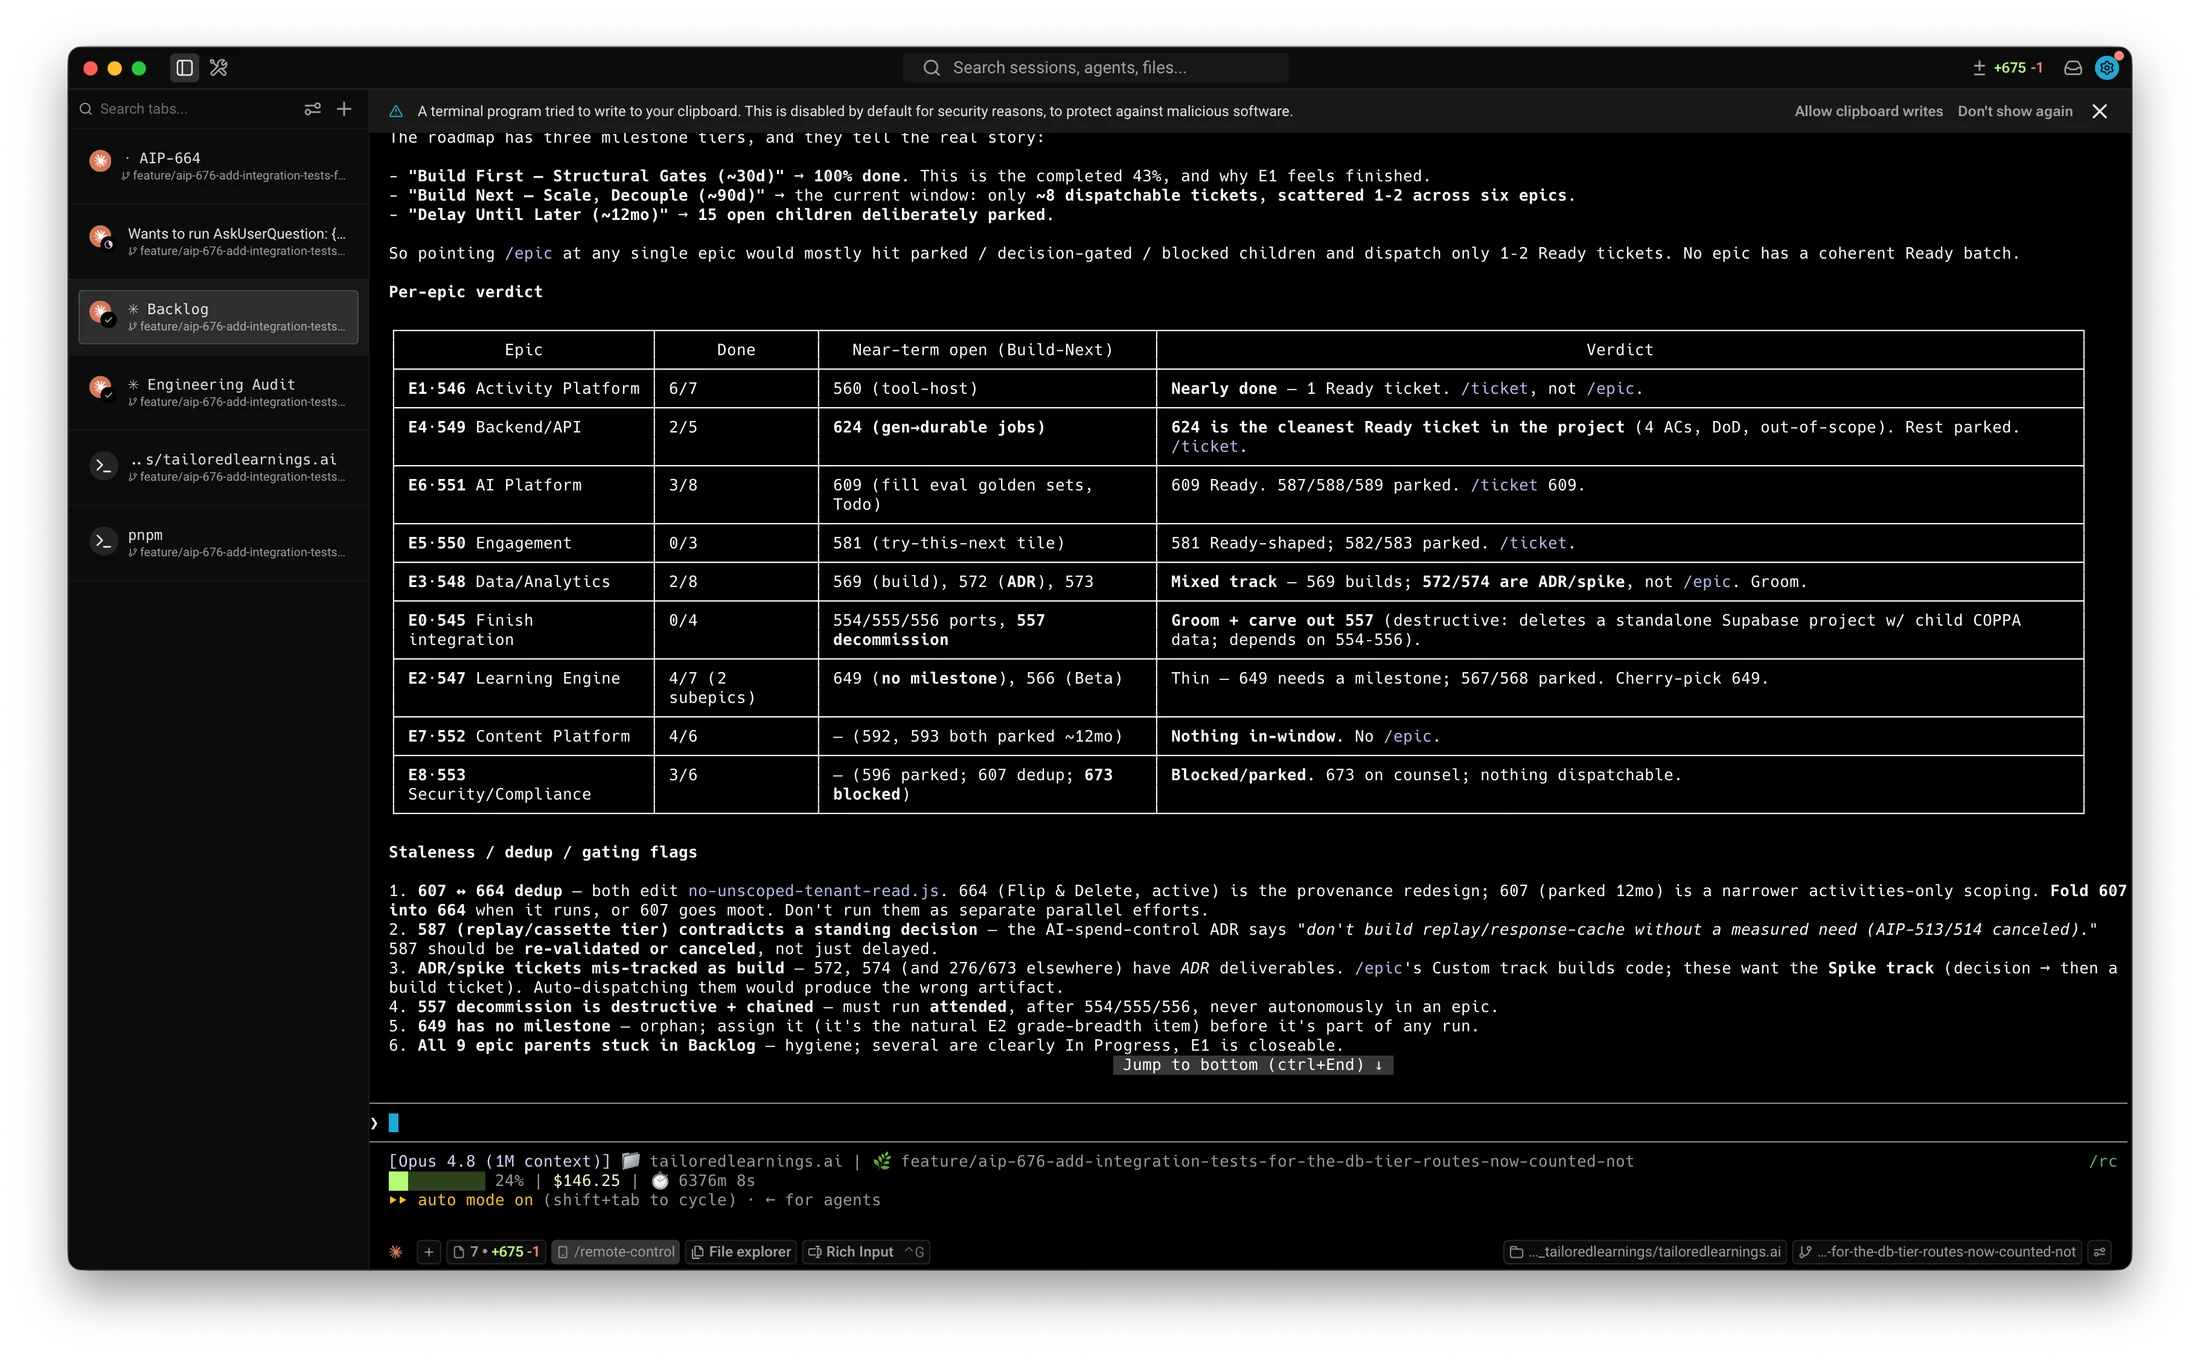Click the Verdict column header
Image resolution: width=2200 pixels, height=1360 pixels.
pyautogui.click(x=1619, y=350)
